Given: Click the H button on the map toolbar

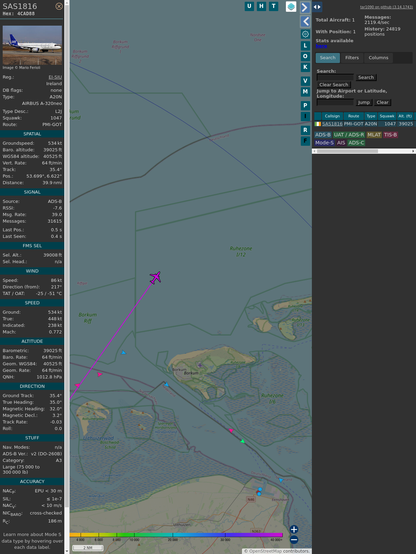Looking at the screenshot, I should [261, 6].
